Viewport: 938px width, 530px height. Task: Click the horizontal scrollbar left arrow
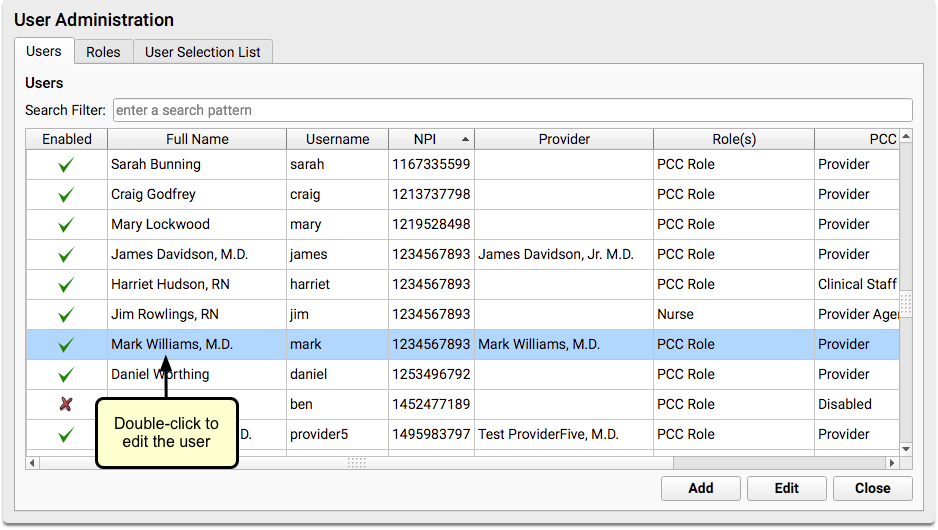[32, 463]
